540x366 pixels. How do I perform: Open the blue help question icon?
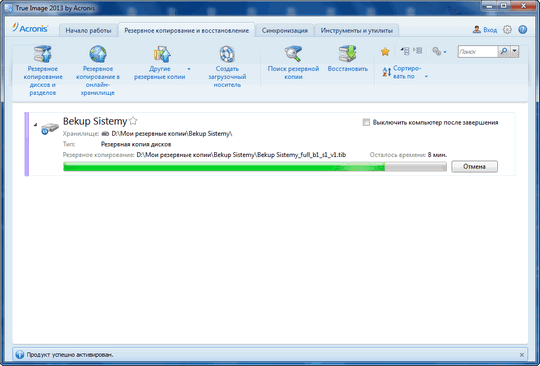[522, 30]
